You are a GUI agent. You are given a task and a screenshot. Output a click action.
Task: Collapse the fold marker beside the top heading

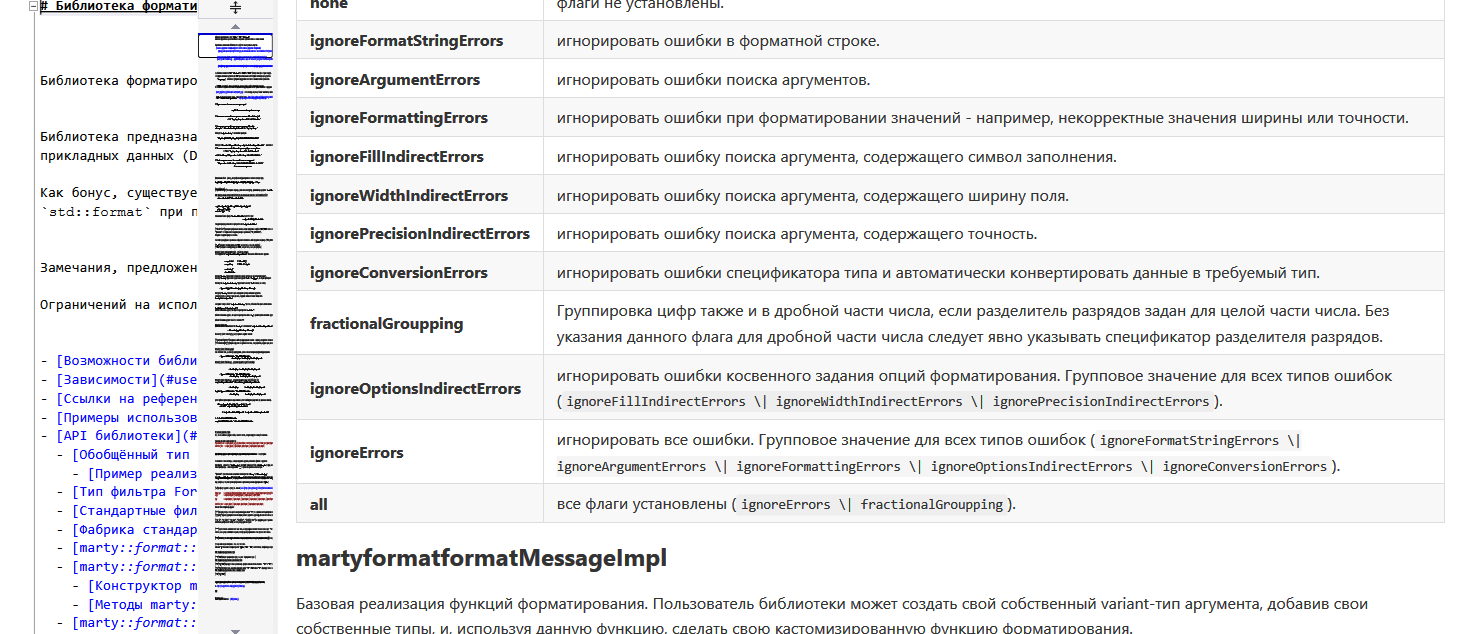pyautogui.click(x=33, y=6)
